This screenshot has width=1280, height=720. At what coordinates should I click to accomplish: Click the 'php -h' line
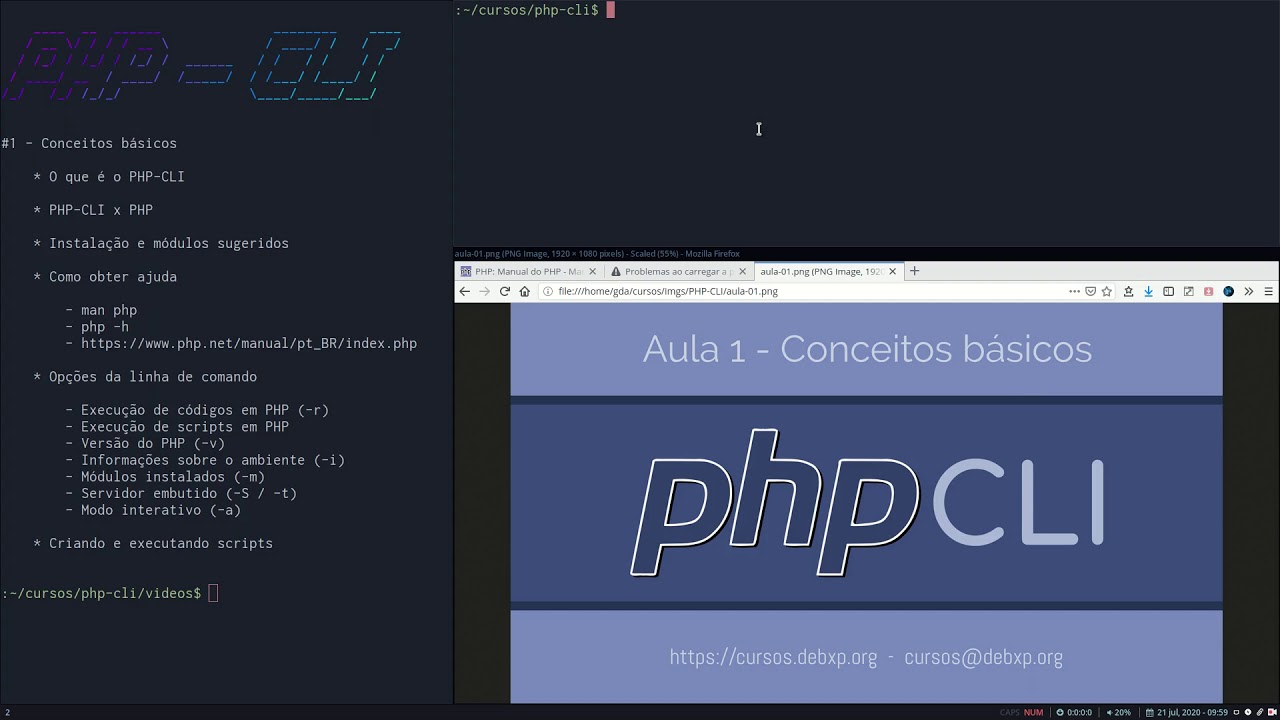97,327
